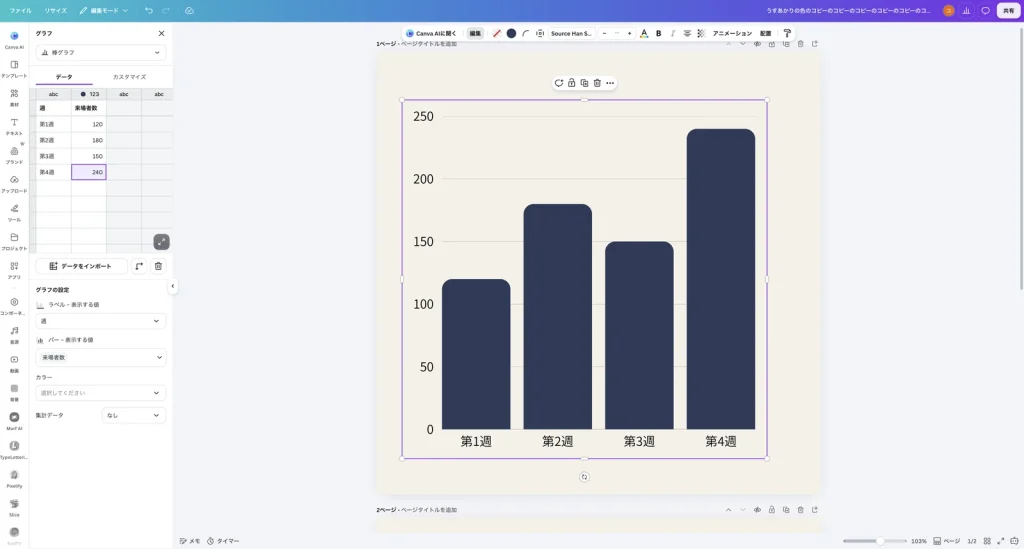Viewport: 1024px width, 549px height.
Task: Duplicate the chart using floating toolbar copy icon
Action: click(x=584, y=83)
